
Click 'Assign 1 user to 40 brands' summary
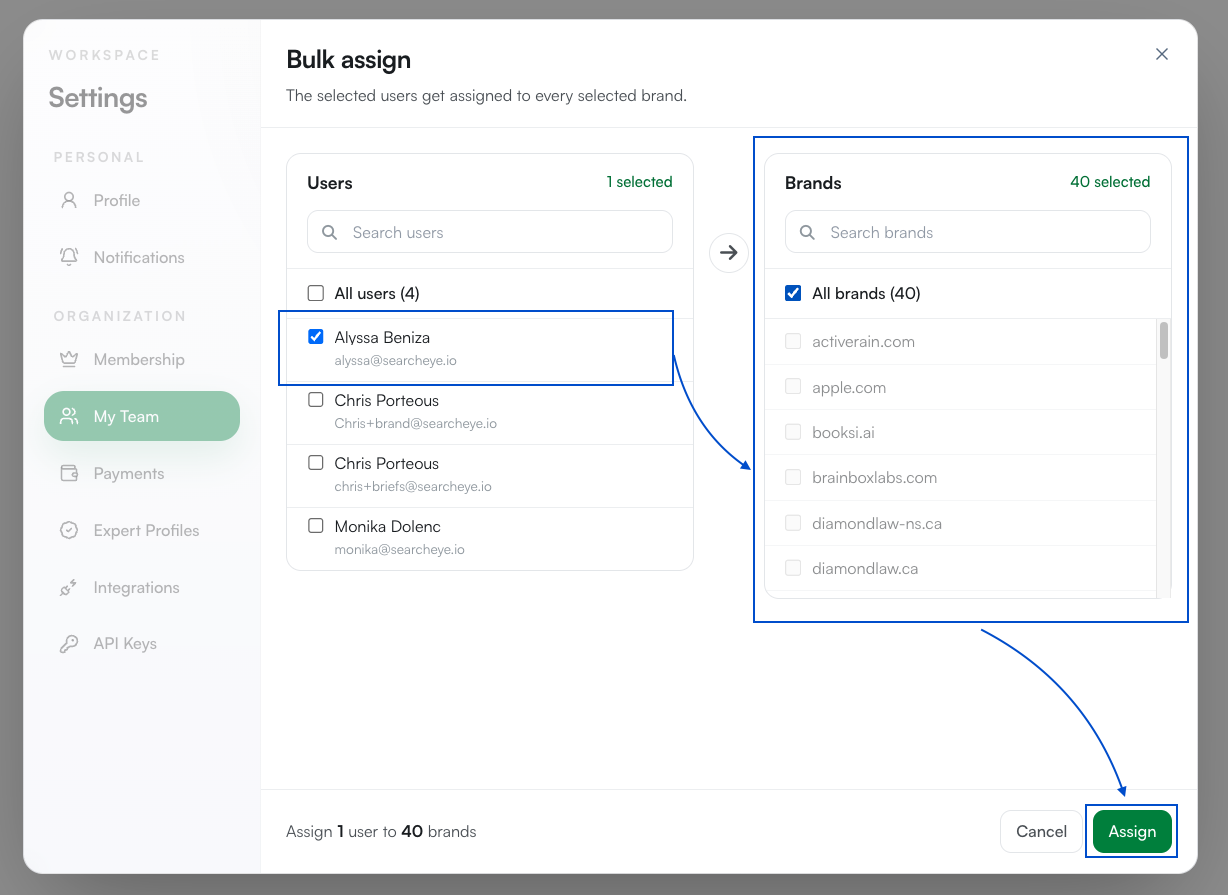[x=381, y=831]
